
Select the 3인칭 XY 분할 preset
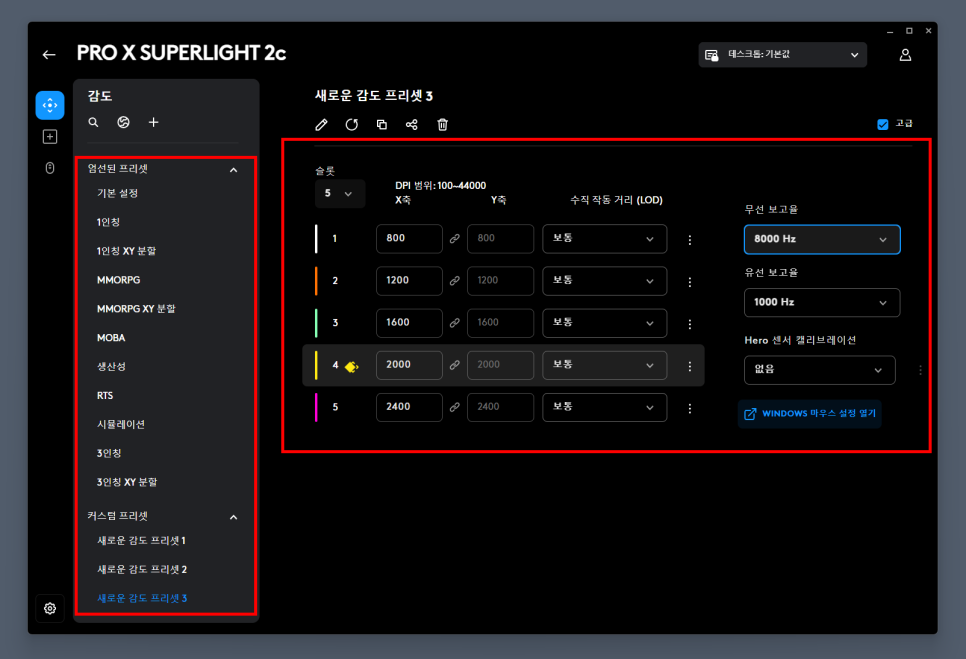pyautogui.click(x=127, y=482)
